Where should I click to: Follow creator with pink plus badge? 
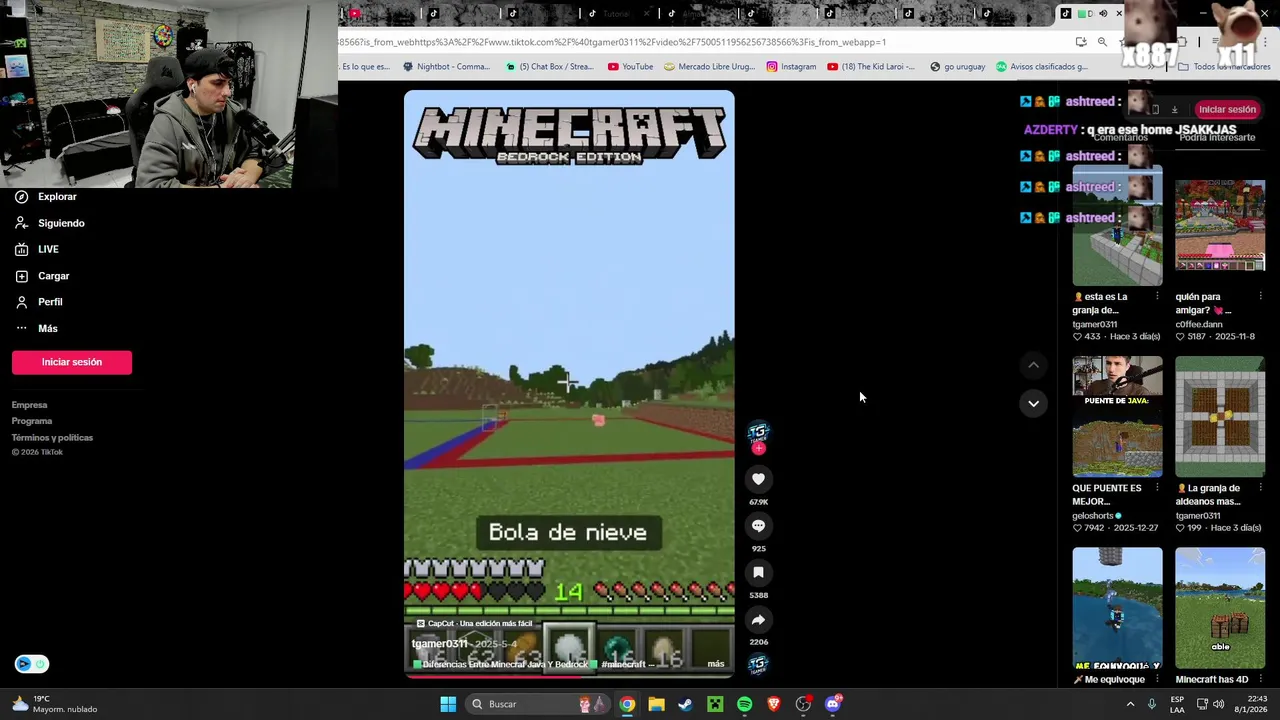(758, 449)
